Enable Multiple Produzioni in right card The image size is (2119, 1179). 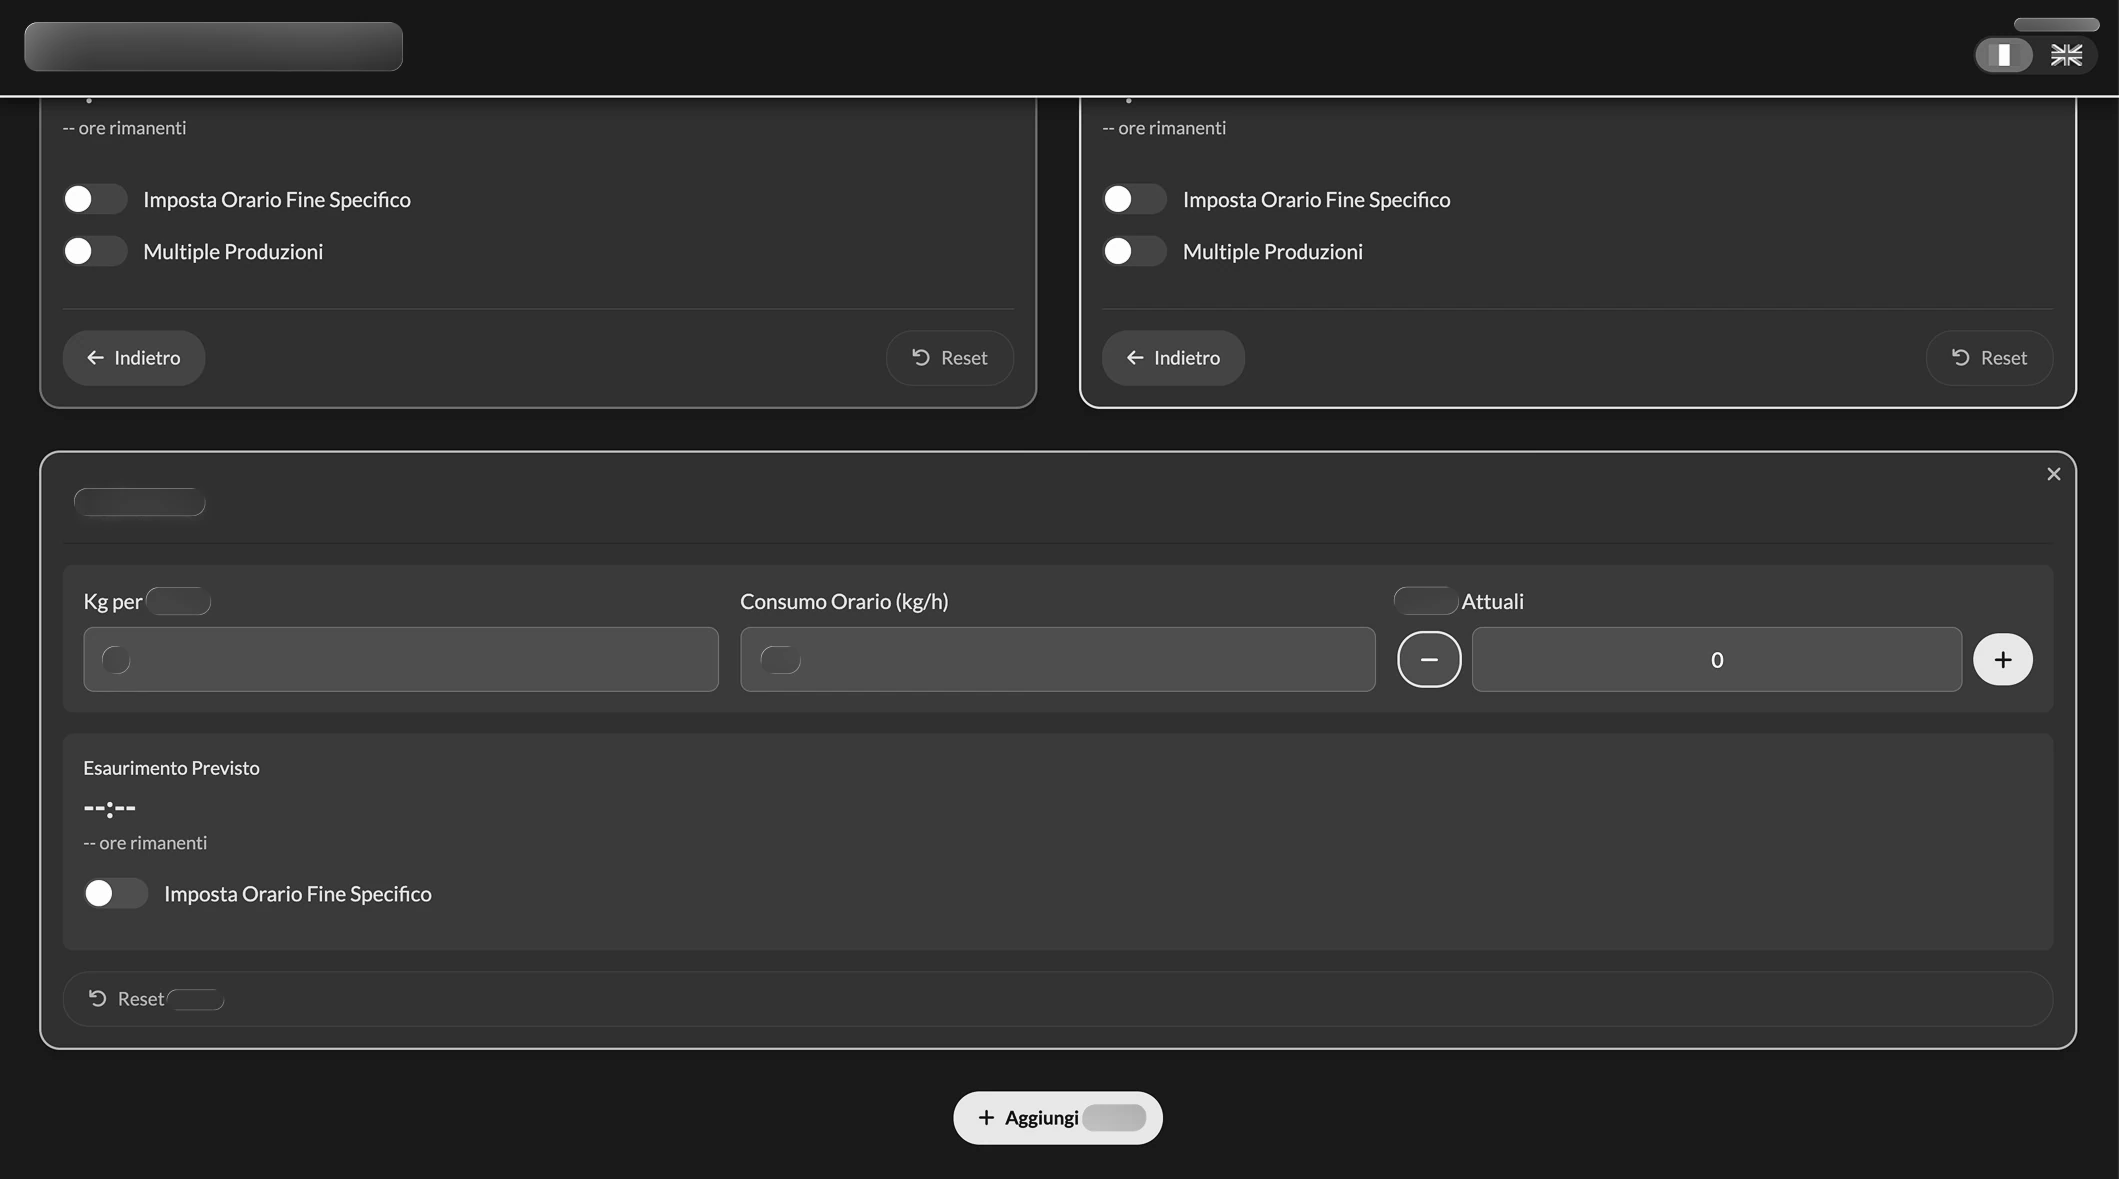pyautogui.click(x=1134, y=251)
